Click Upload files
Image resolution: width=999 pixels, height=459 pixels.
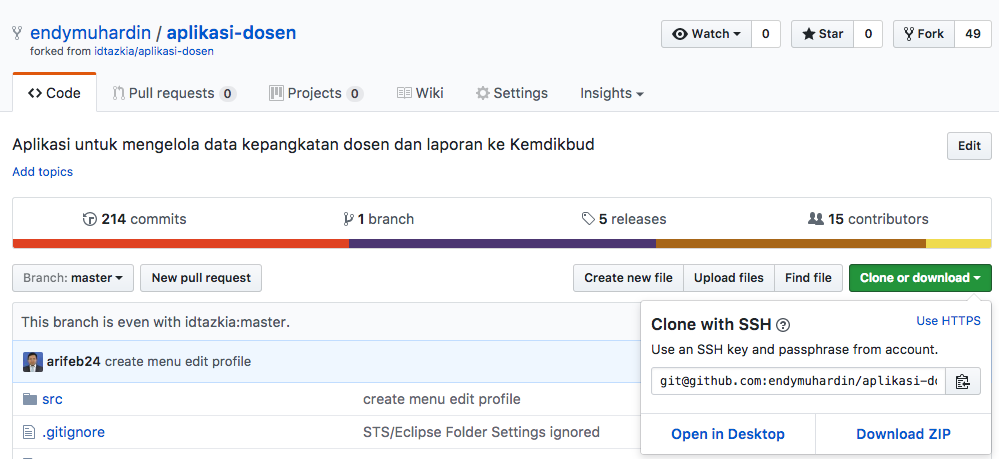729,278
